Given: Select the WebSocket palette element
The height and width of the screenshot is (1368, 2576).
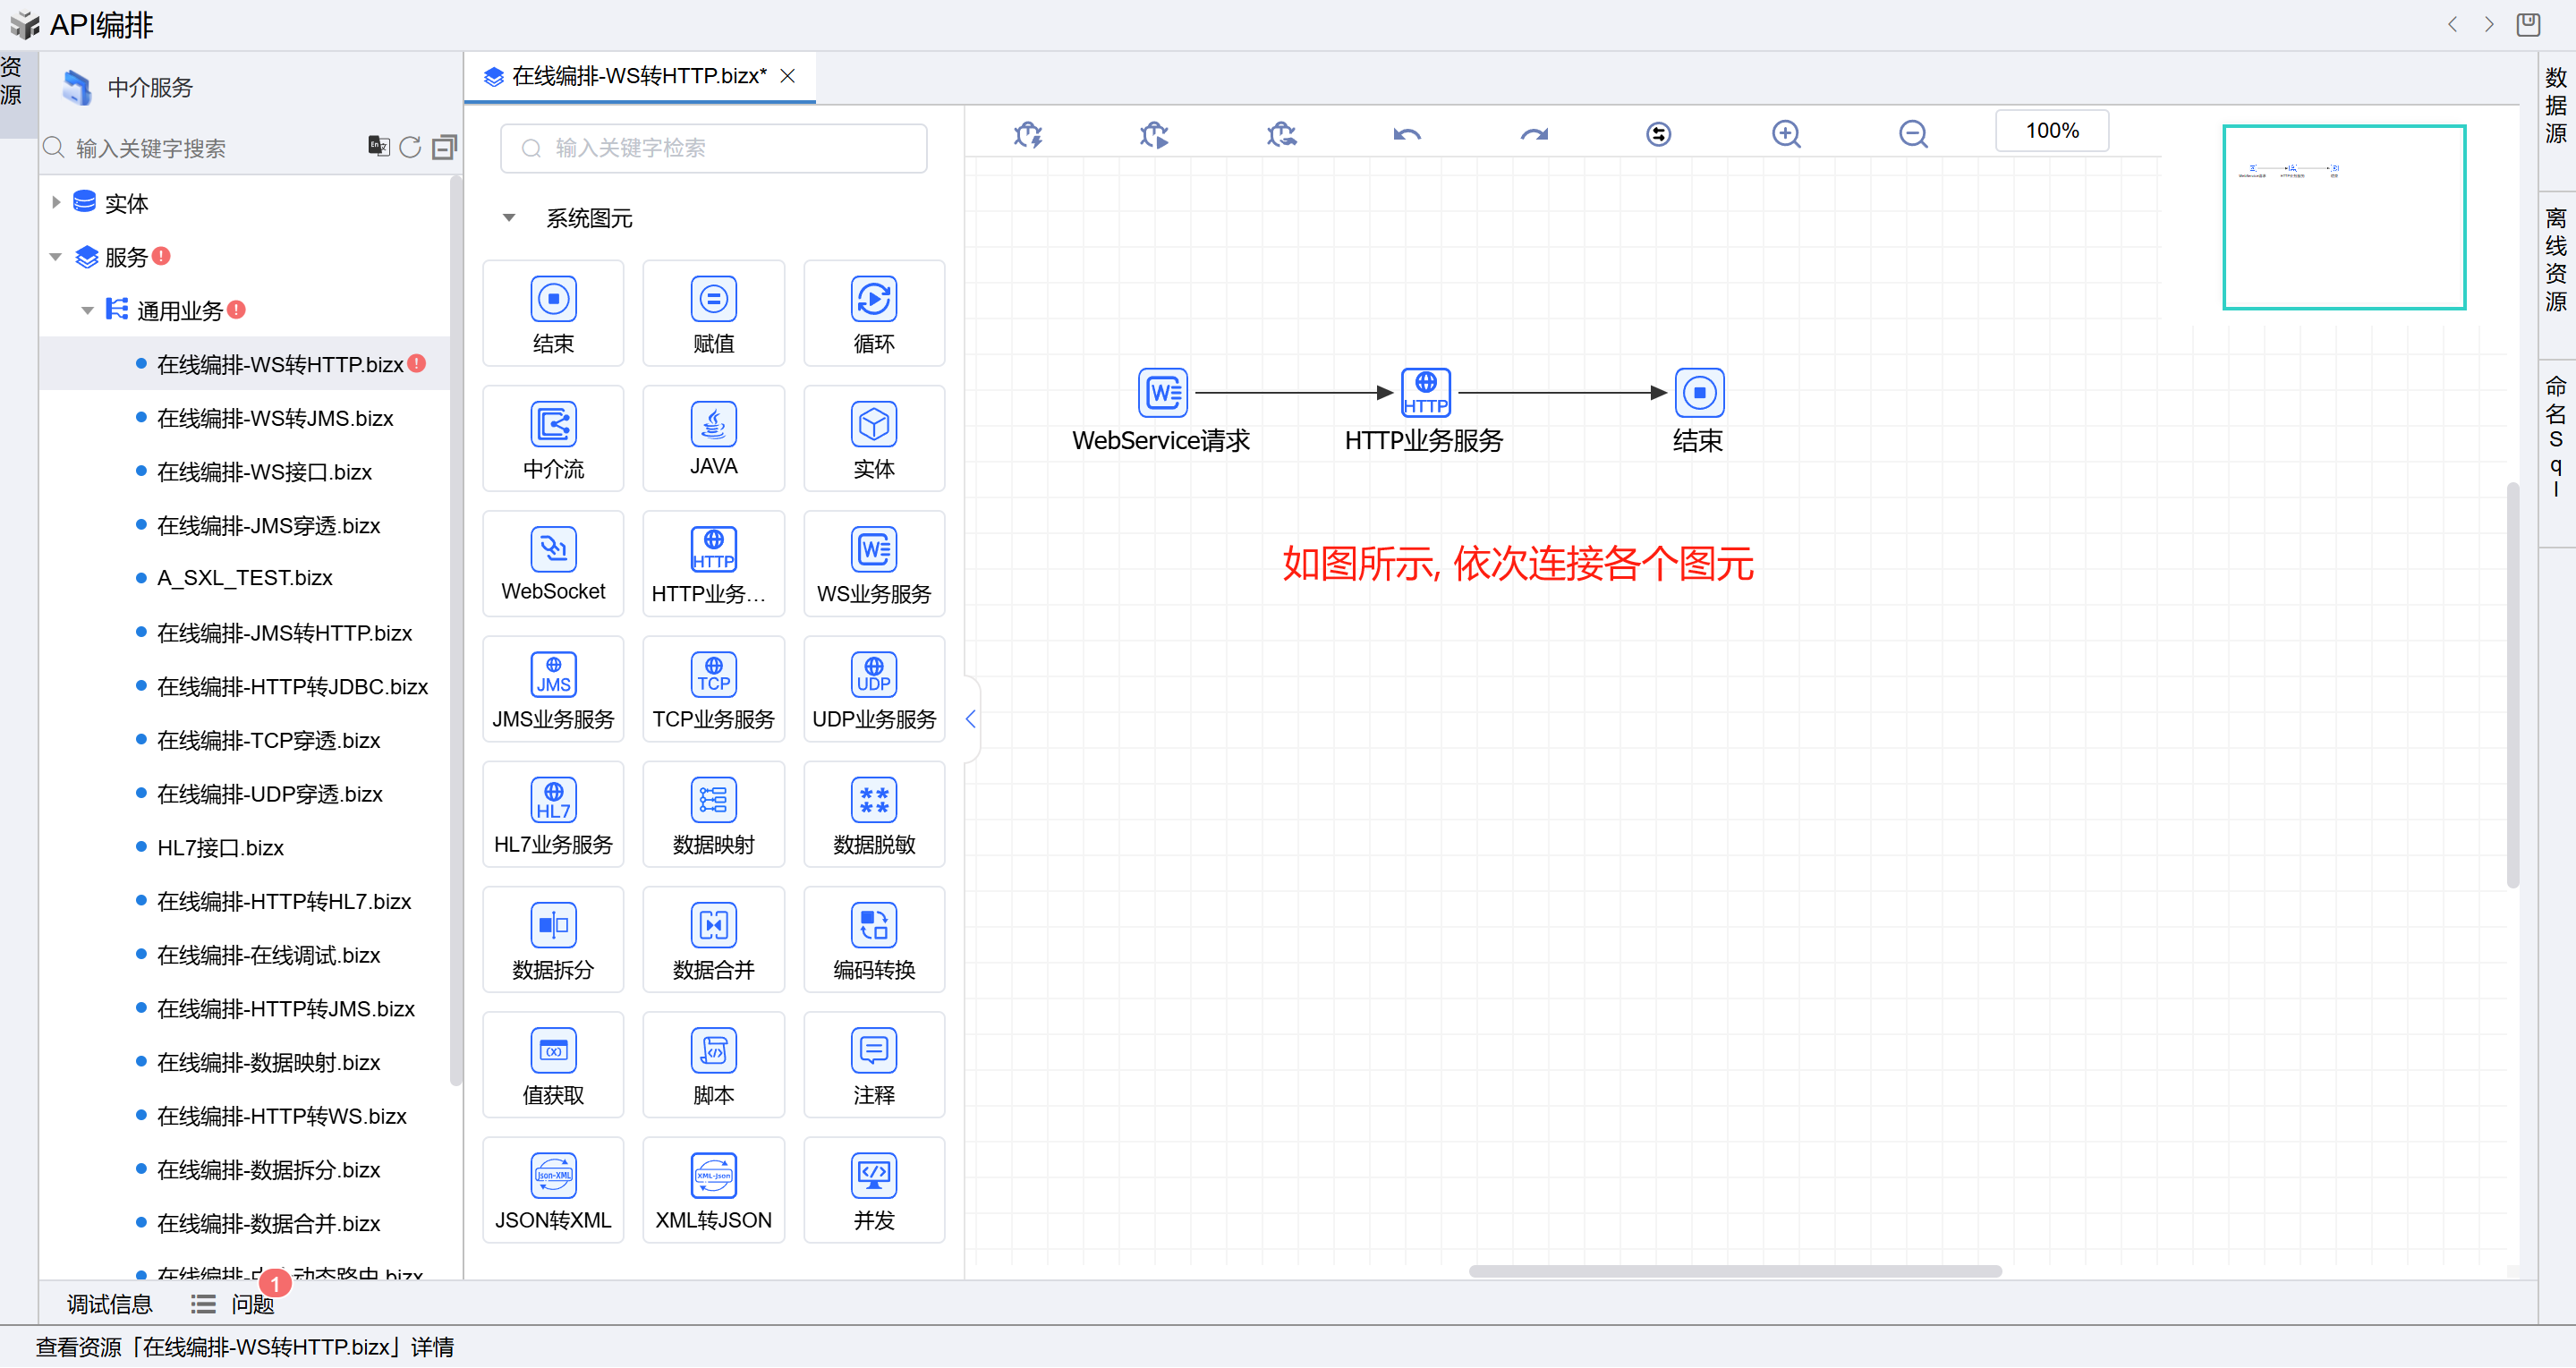Looking at the screenshot, I should tap(553, 564).
